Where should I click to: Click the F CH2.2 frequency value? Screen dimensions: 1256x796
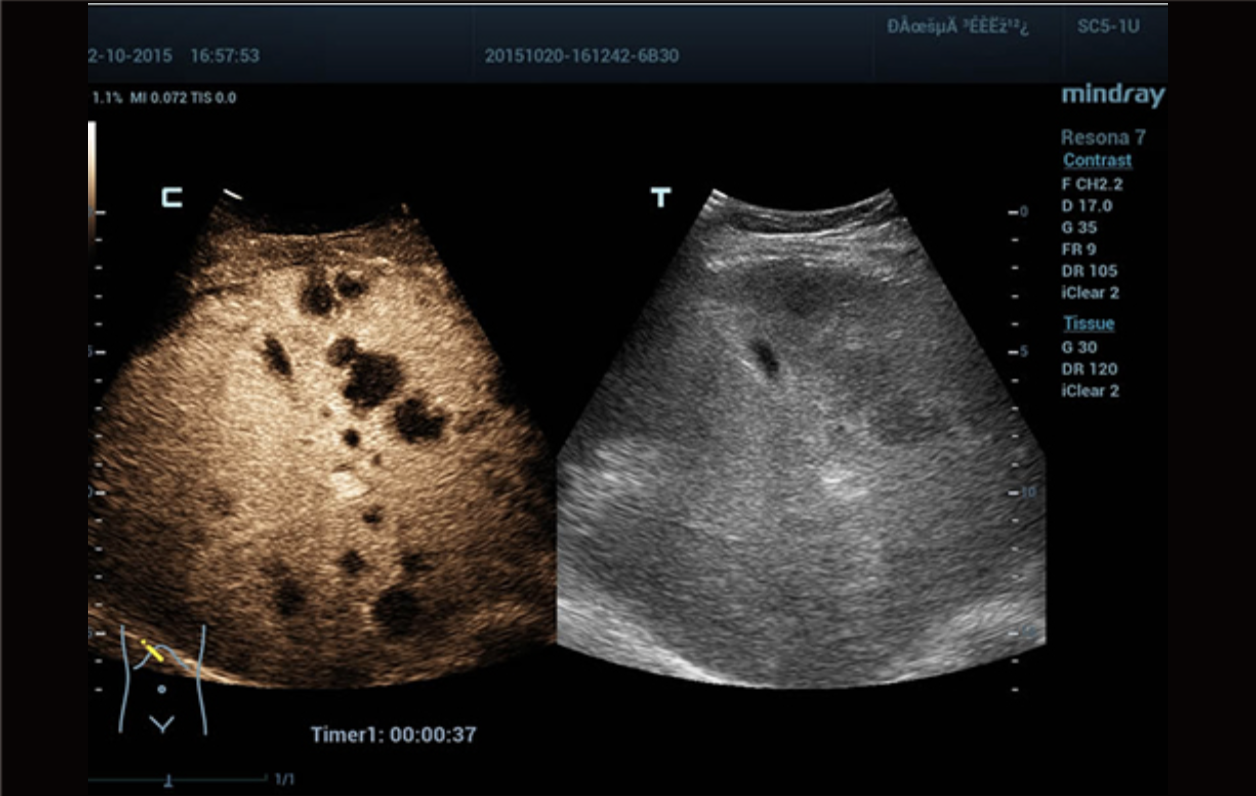point(1092,184)
